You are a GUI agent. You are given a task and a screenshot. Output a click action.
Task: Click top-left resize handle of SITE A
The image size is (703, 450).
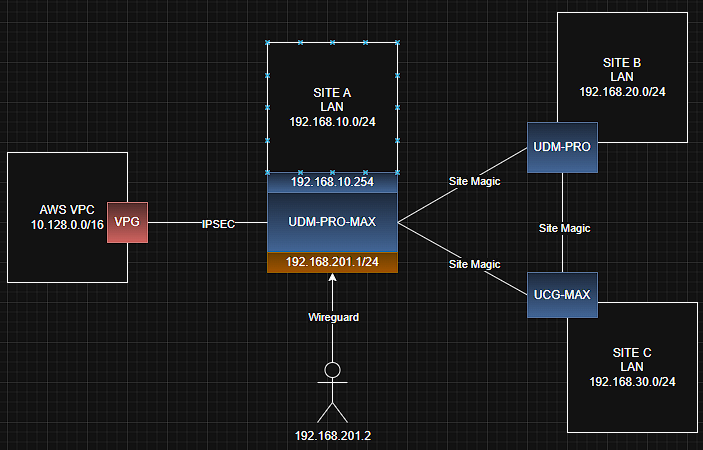268,43
